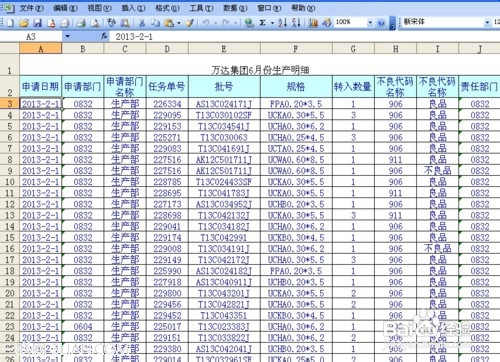Image resolution: width=500 pixels, height=362 pixels.
Task: Open the AutoSum functions dropdown arrow
Action: (272, 23)
